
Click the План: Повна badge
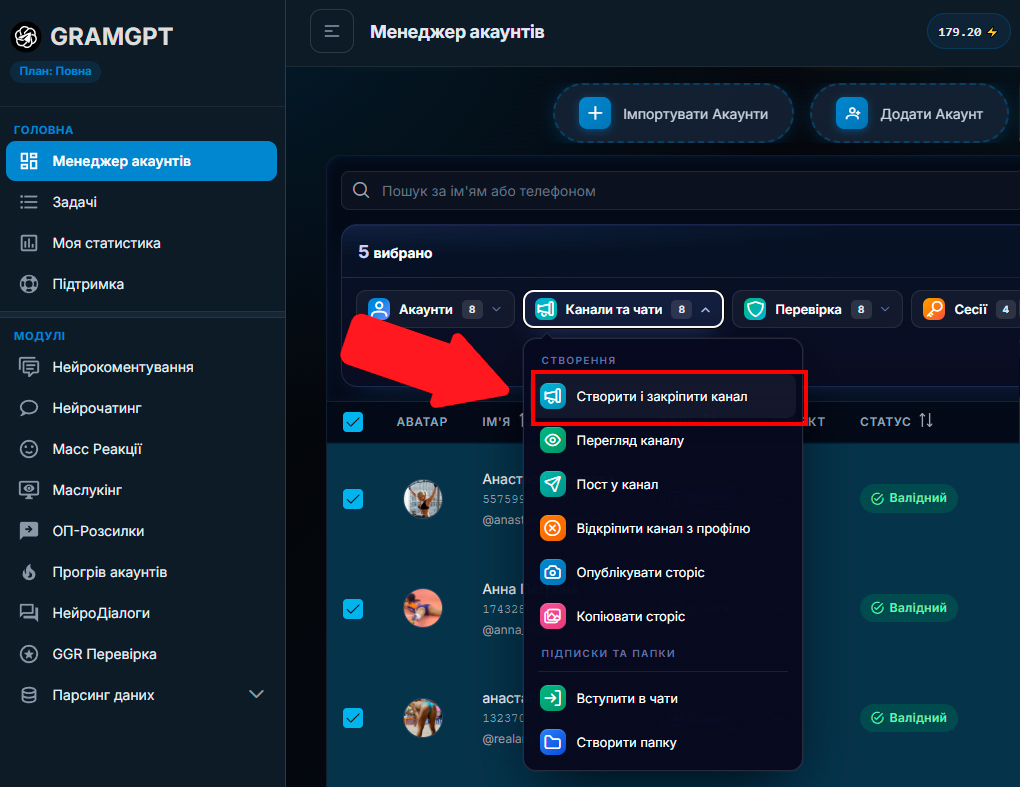pos(55,71)
